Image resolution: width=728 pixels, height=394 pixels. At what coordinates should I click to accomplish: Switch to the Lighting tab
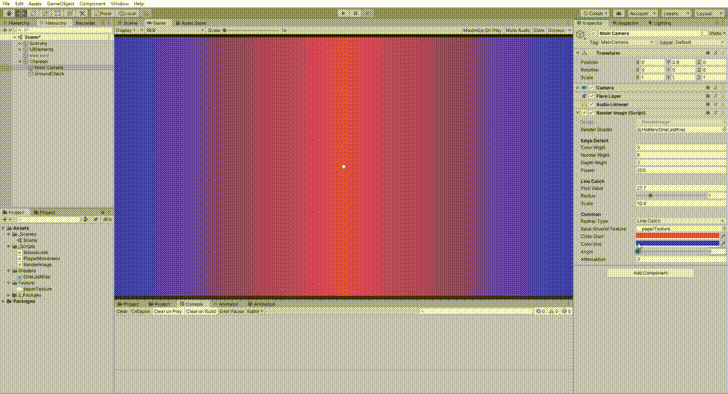tap(660, 23)
